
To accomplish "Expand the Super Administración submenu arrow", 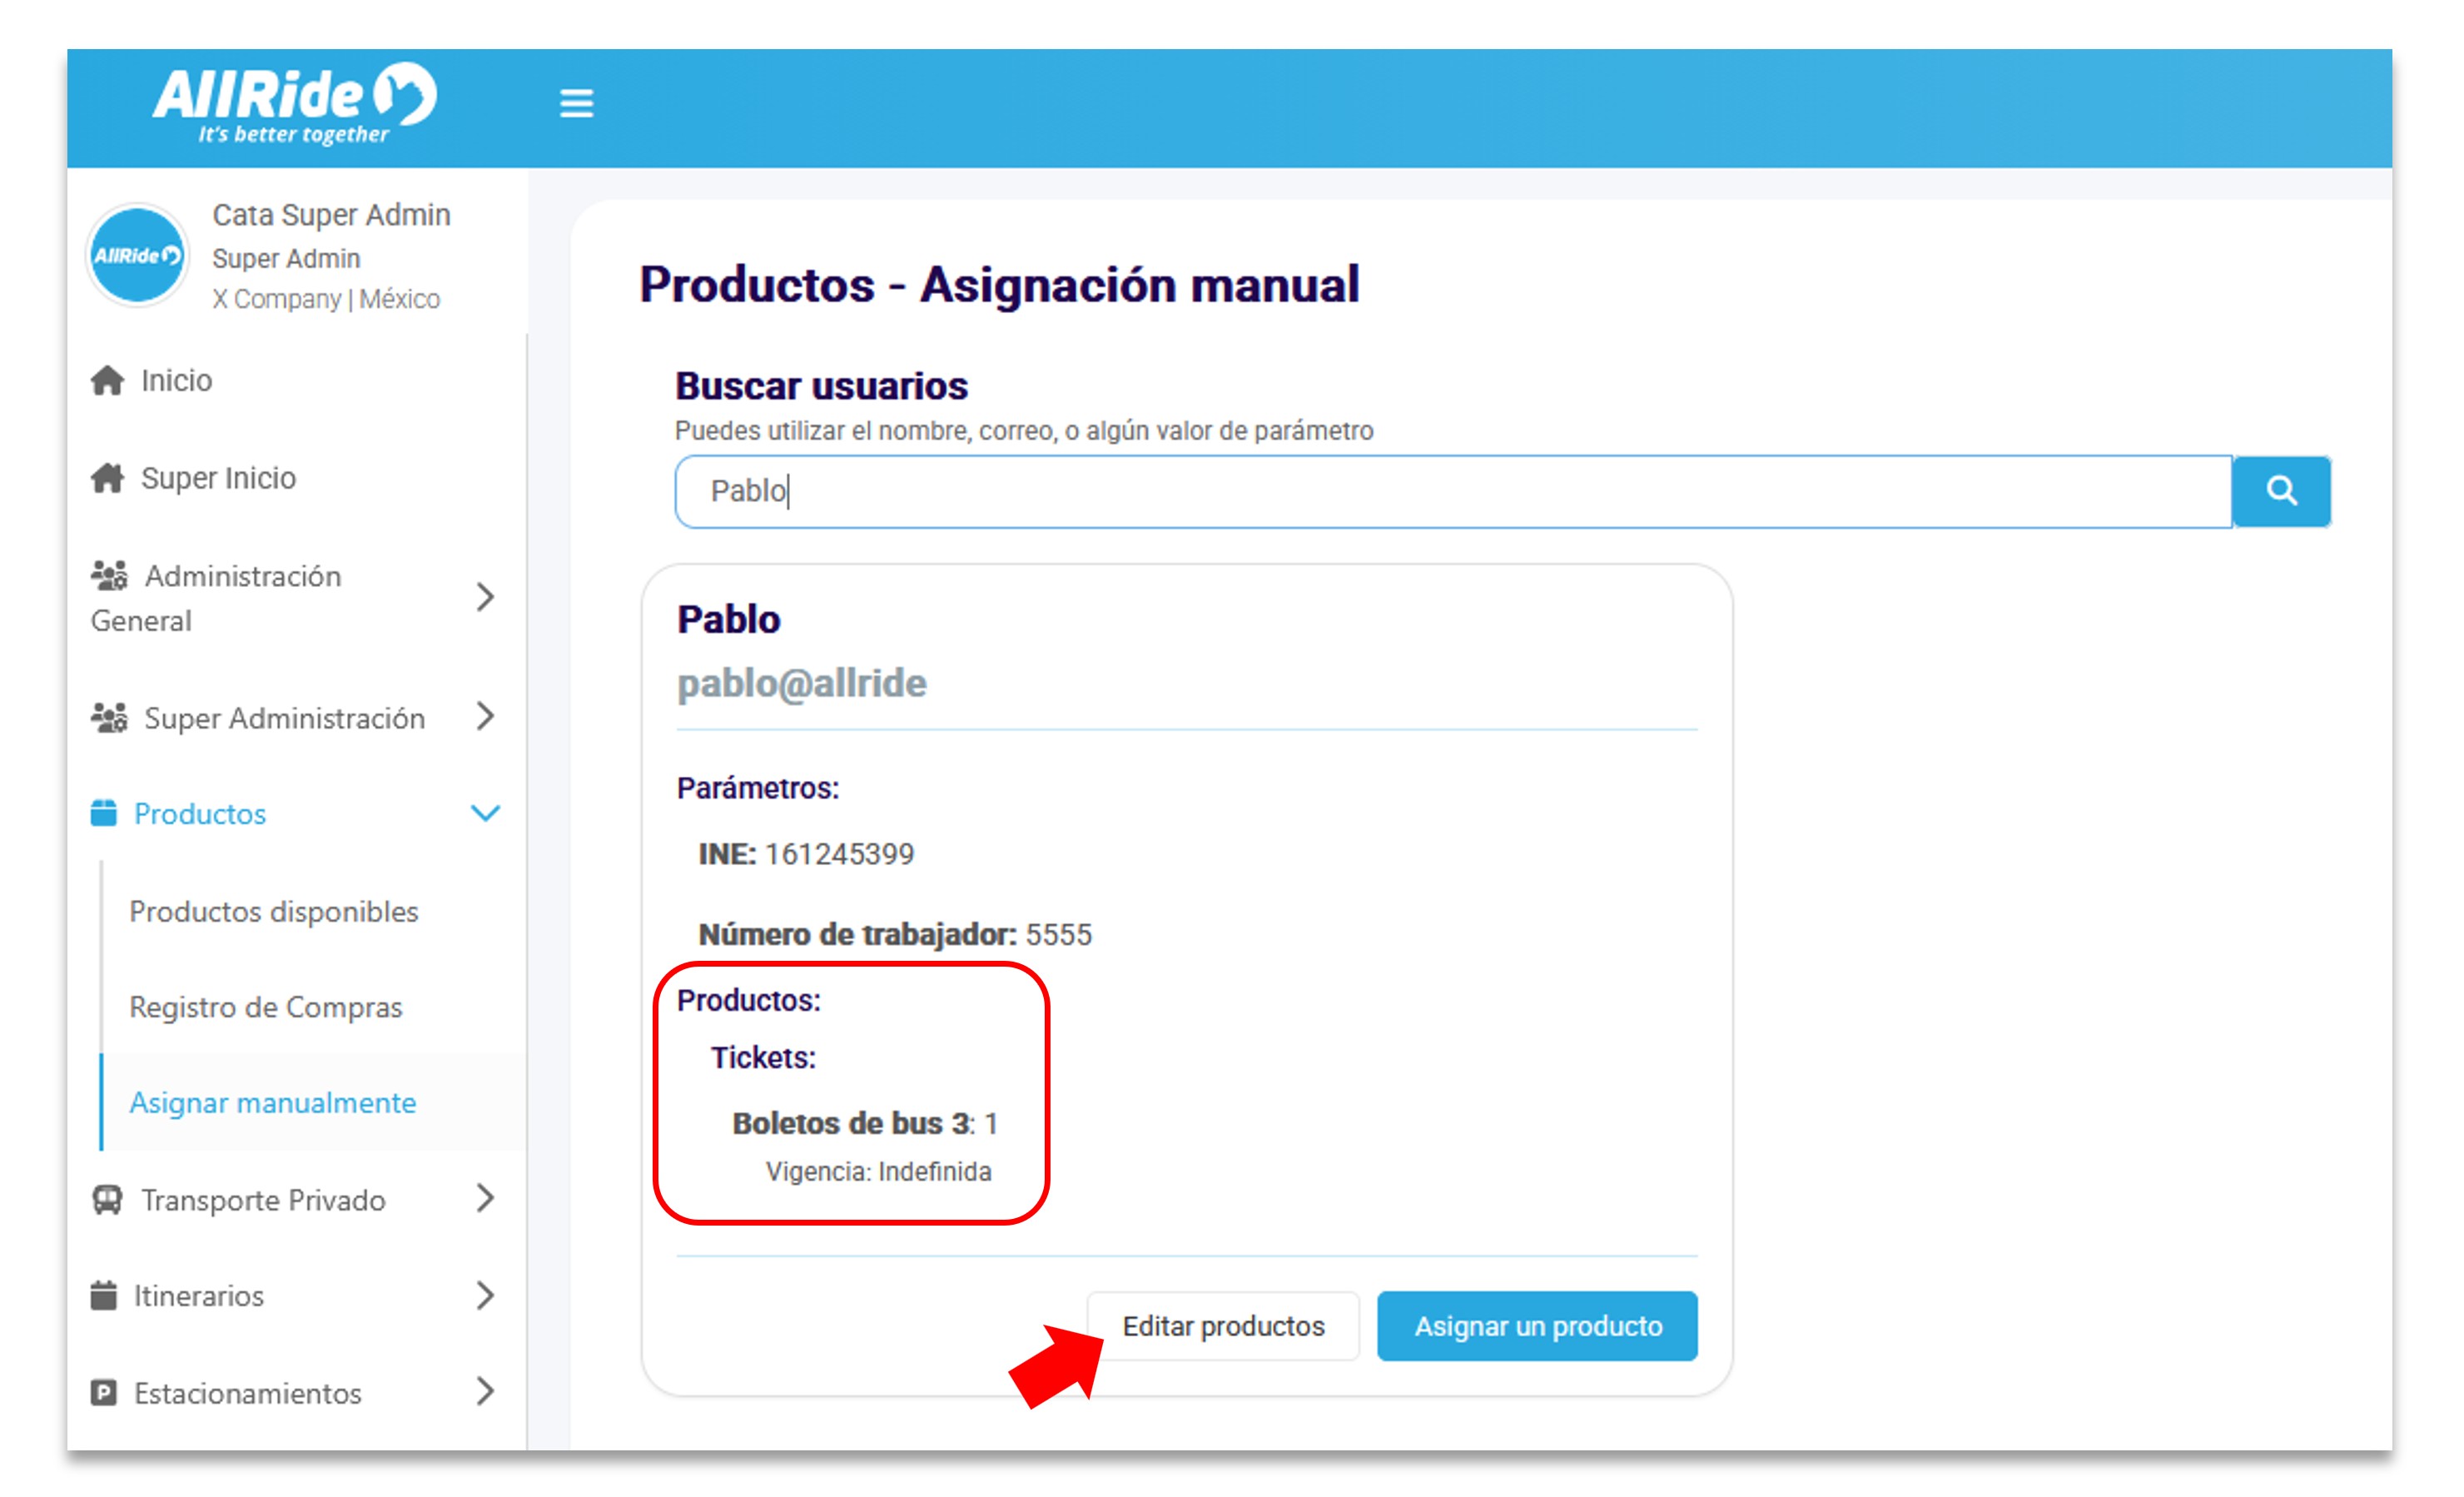I will pyautogui.click(x=485, y=716).
